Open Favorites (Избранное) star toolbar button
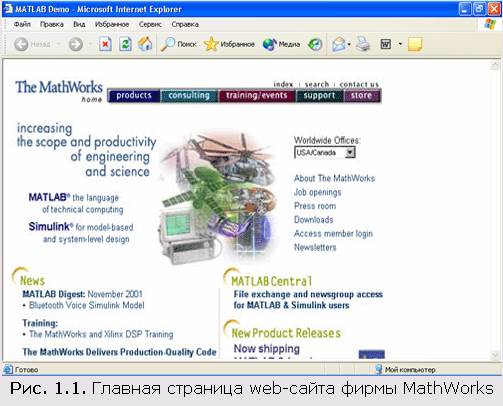Image resolution: width=503 pixels, height=406 pixels. [229, 44]
